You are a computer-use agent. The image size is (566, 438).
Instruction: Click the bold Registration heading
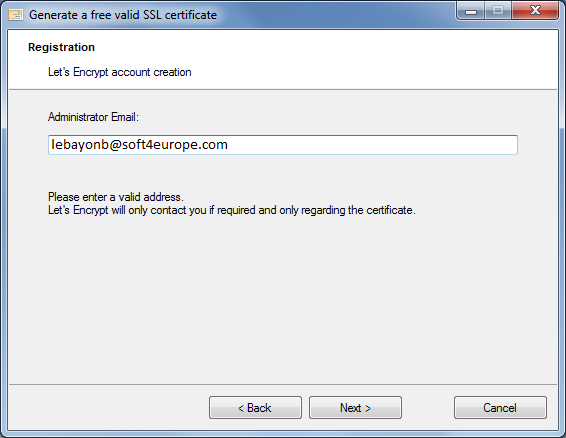point(61,47)
